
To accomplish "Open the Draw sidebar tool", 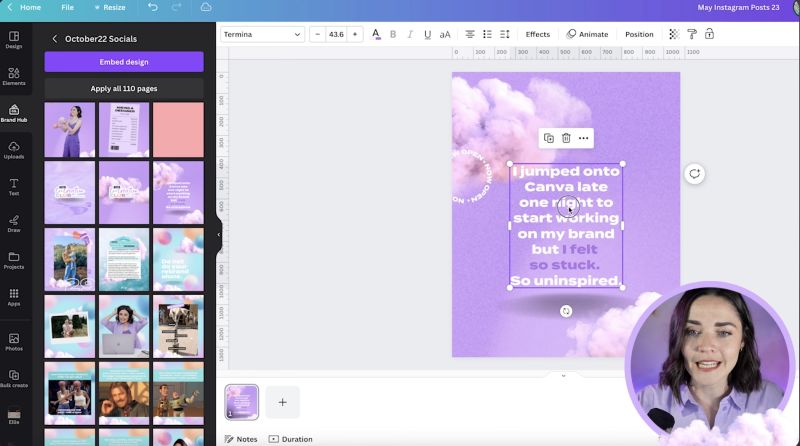I will tap(14, 224).
